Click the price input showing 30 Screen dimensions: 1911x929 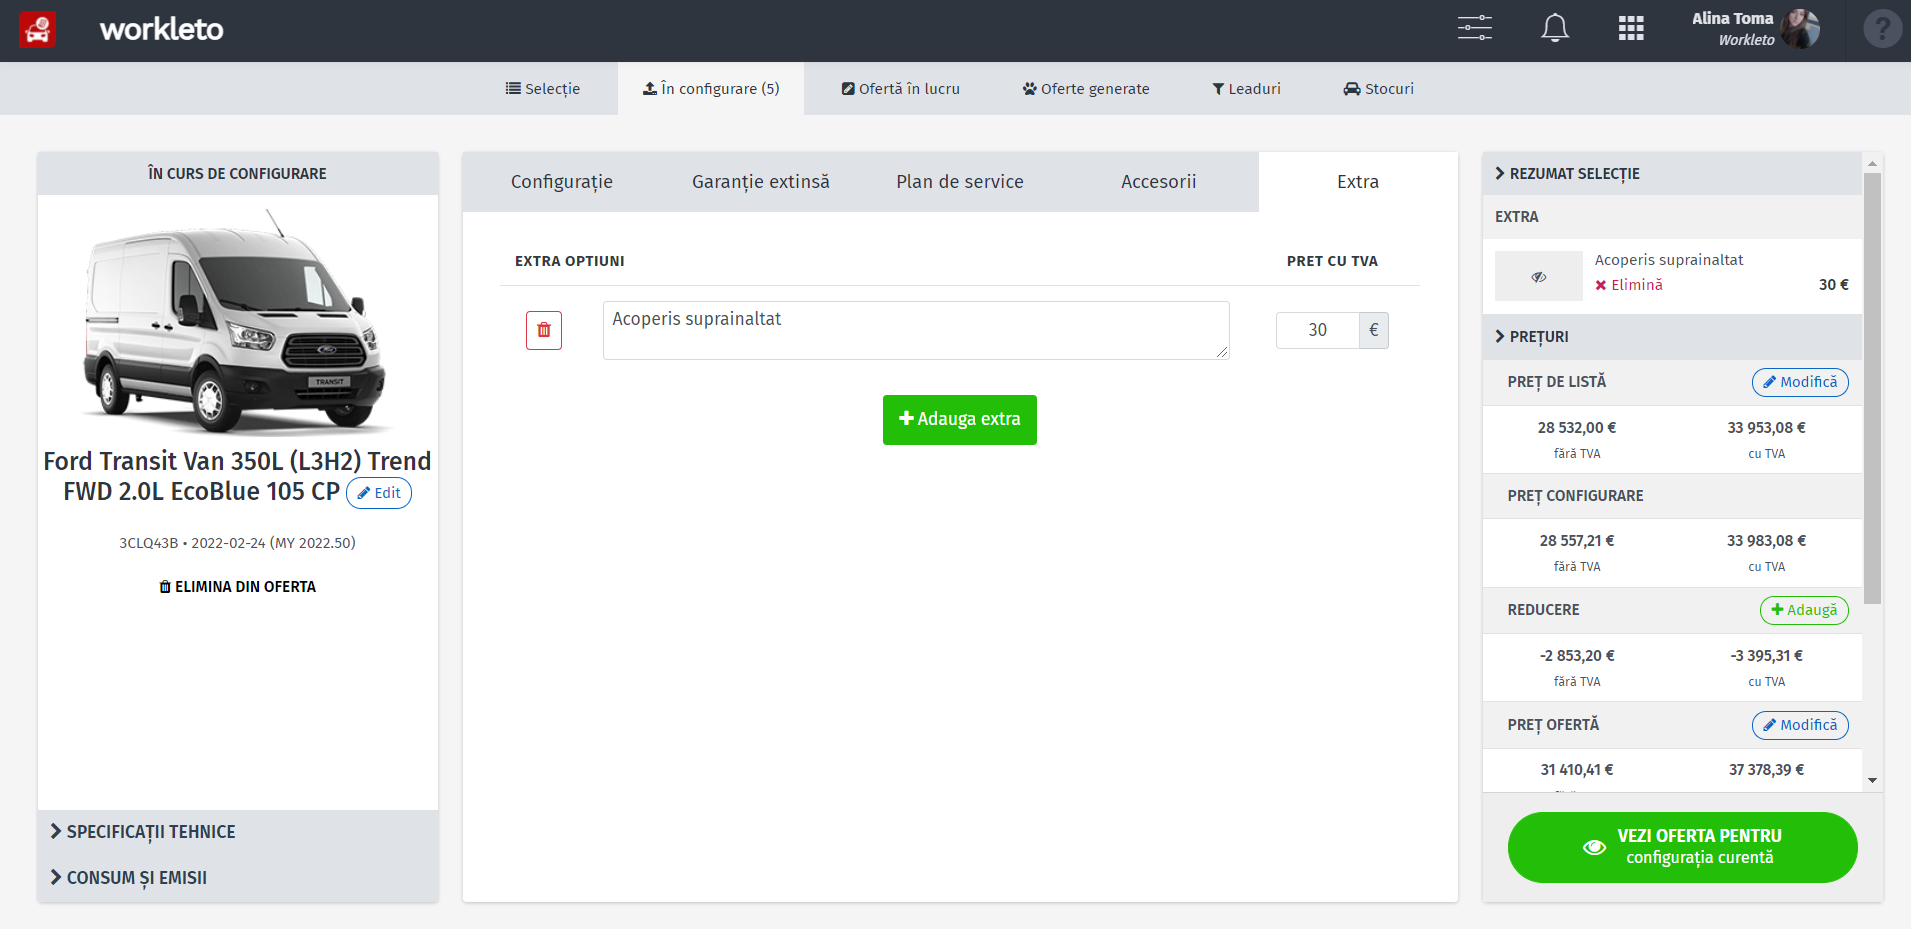pyautogui.click(x=1317, y=330)
